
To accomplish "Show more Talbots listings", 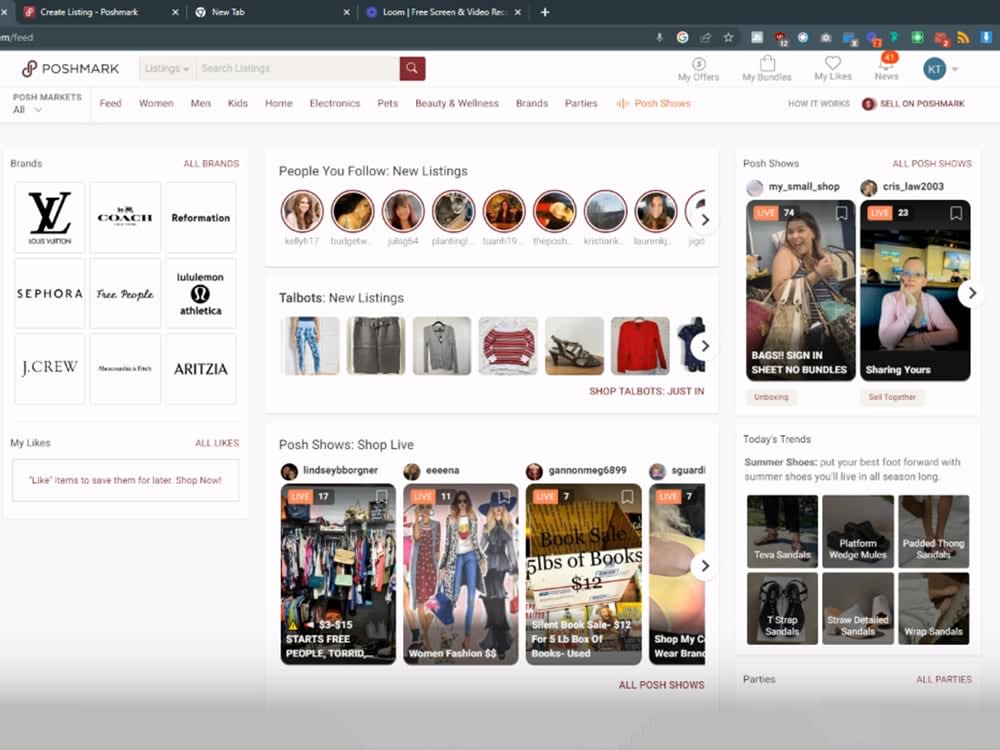I will pos(705,346).
